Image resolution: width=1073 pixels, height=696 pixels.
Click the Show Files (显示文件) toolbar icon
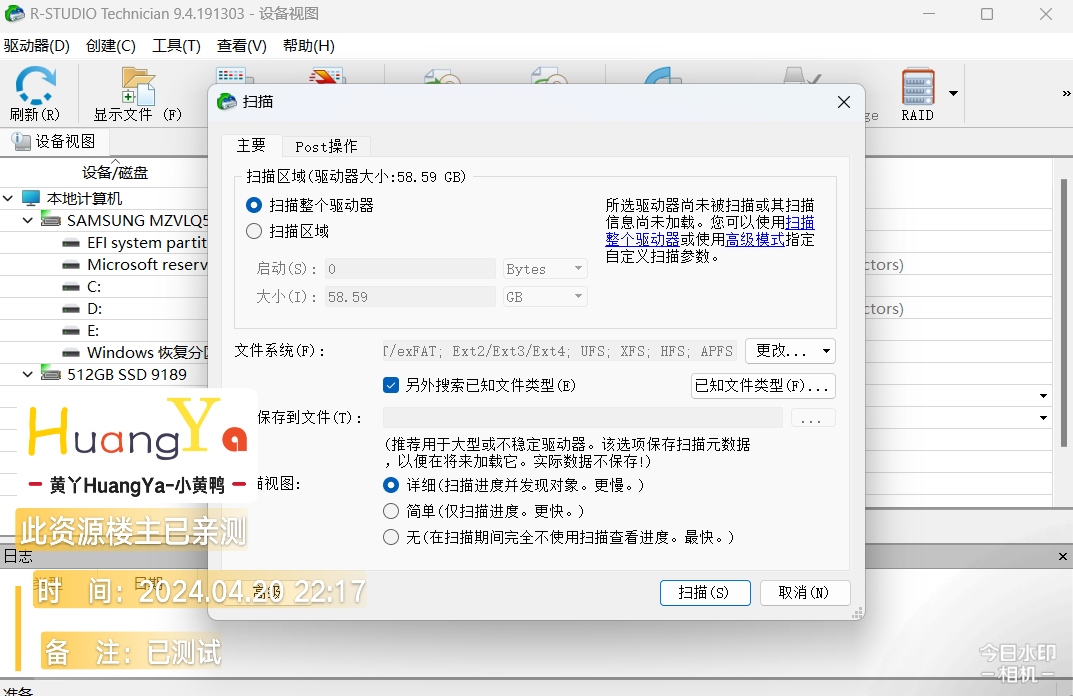tap(138, 94)
